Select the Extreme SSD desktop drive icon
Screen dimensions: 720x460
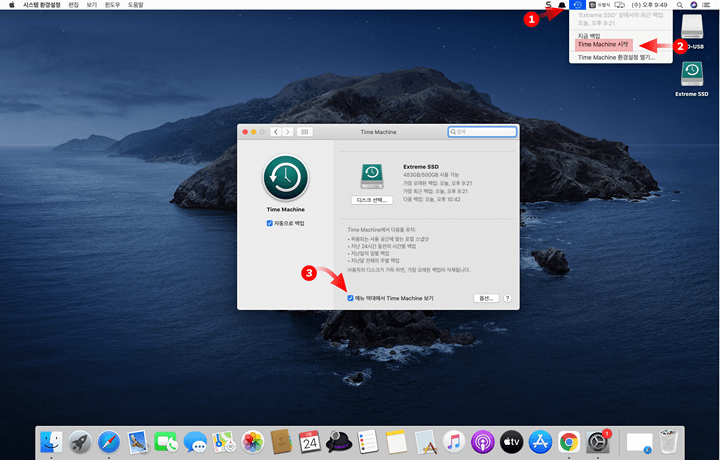point(692,75)
